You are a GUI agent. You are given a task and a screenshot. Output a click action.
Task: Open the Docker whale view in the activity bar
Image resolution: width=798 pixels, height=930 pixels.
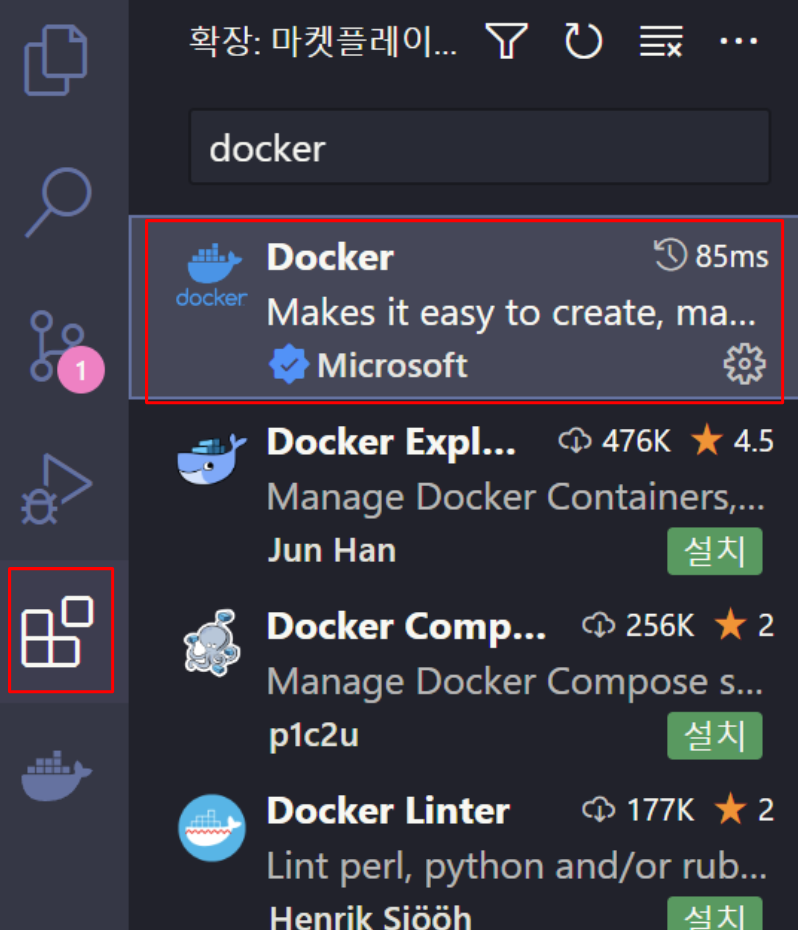point(56,776)
